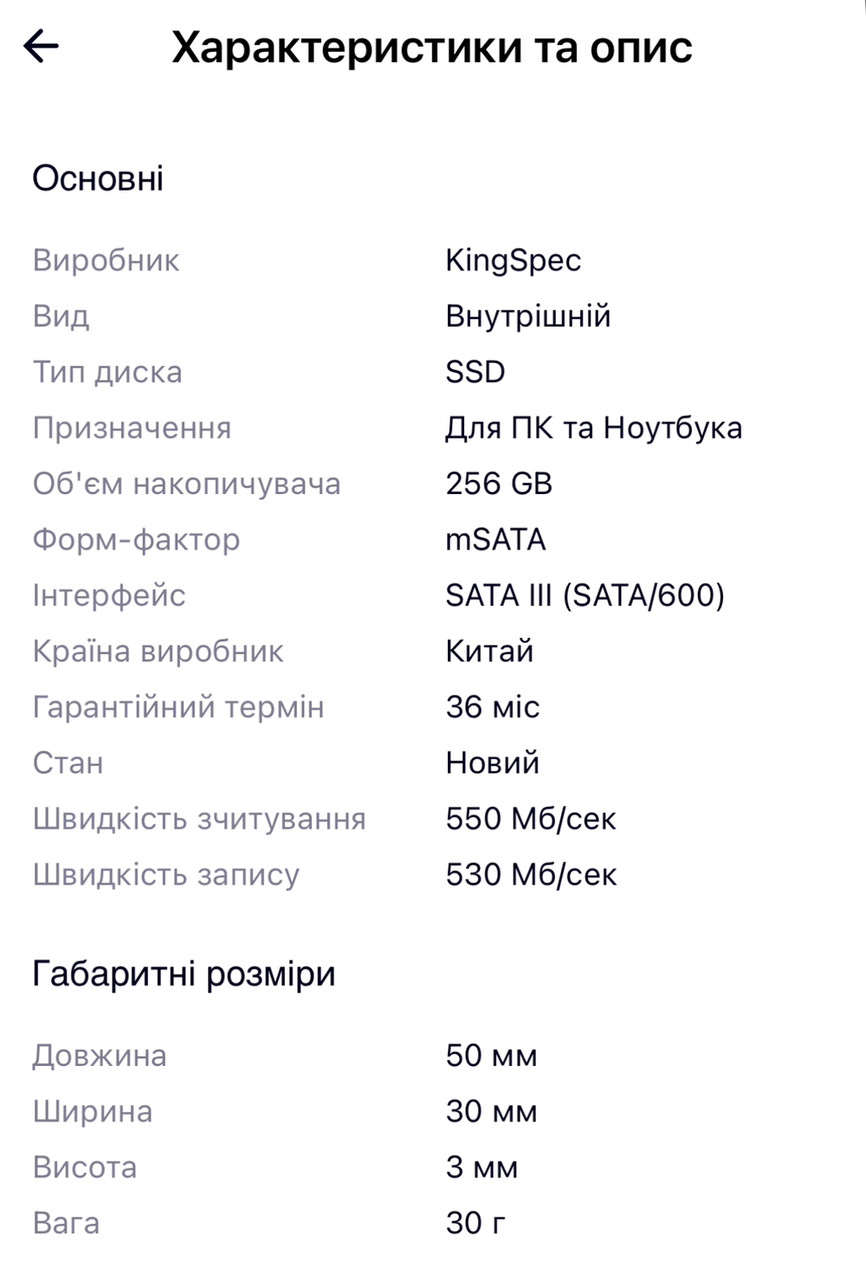The image size is (866, 1280).
Task: Select the '530 Мб/сек' write speed value
Action: coord(531,875)
